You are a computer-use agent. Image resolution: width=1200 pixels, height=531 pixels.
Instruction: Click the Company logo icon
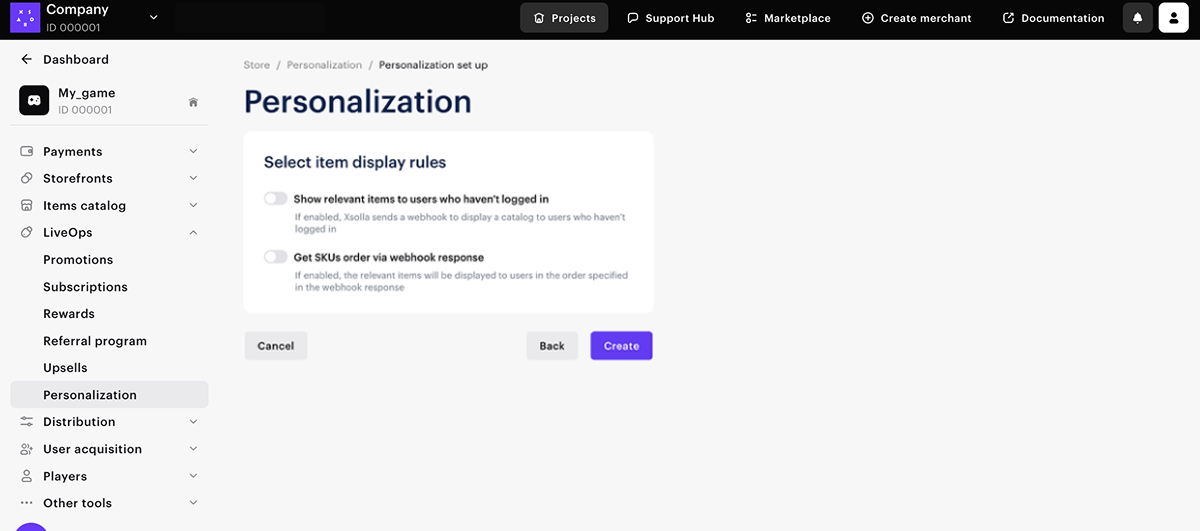pos(24,17)
